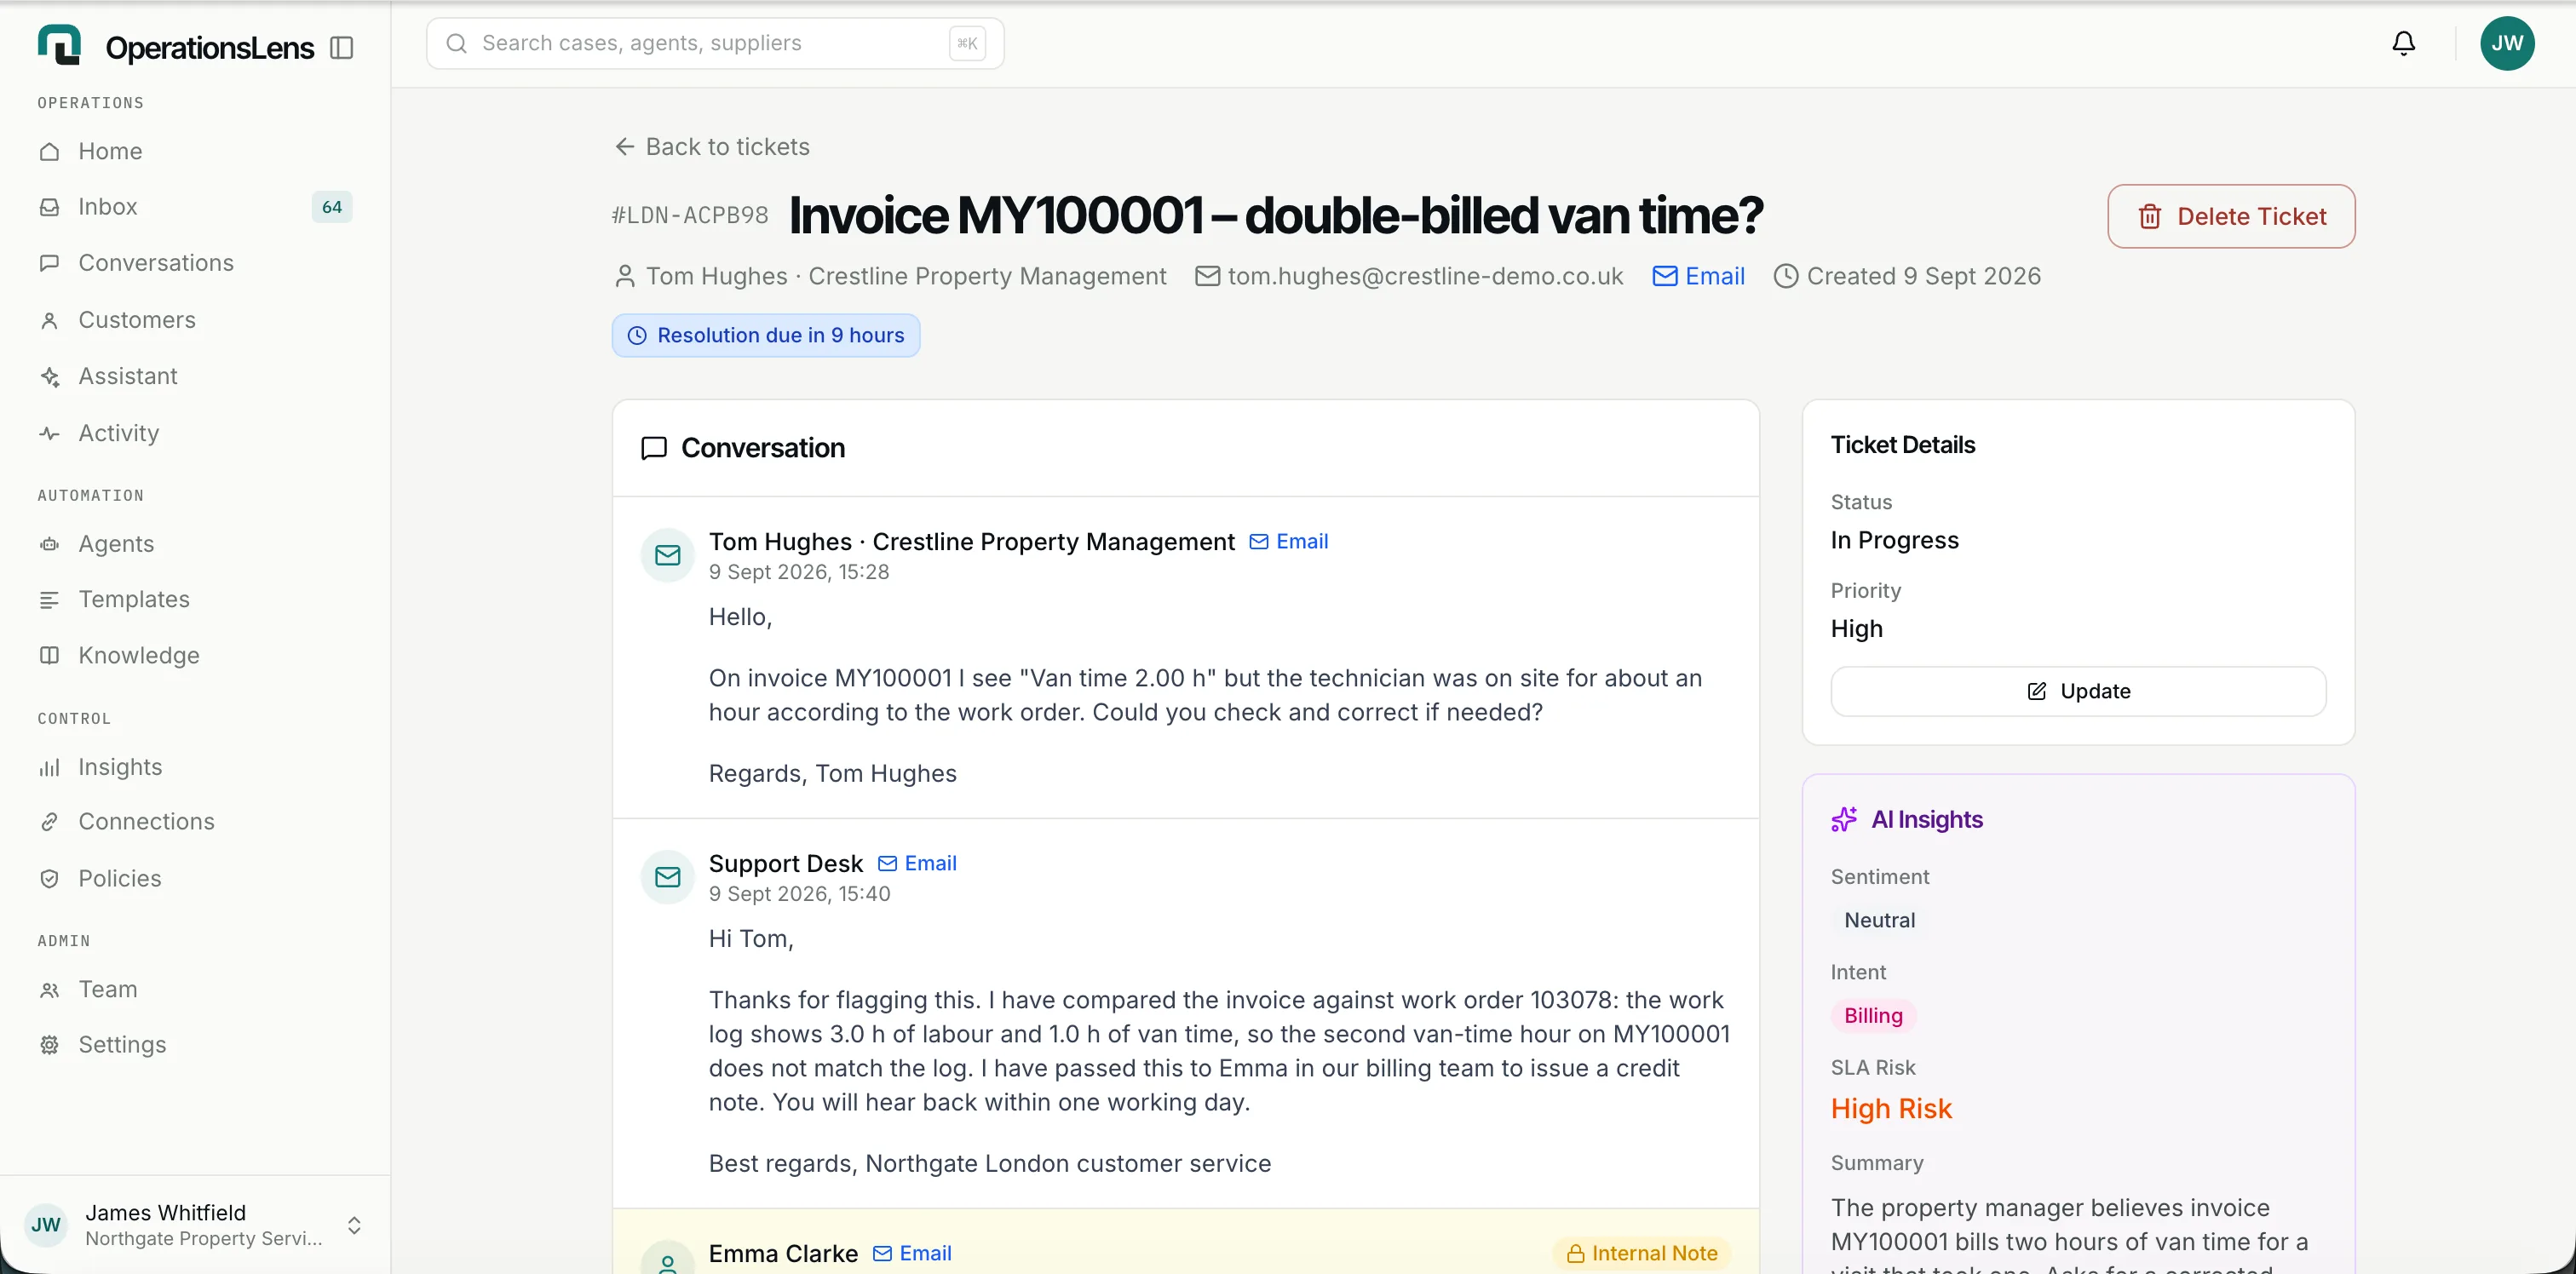The image size is (2576, 1274).
Task: Click the OperationsLens logo
Action: [x=60, y=45]
